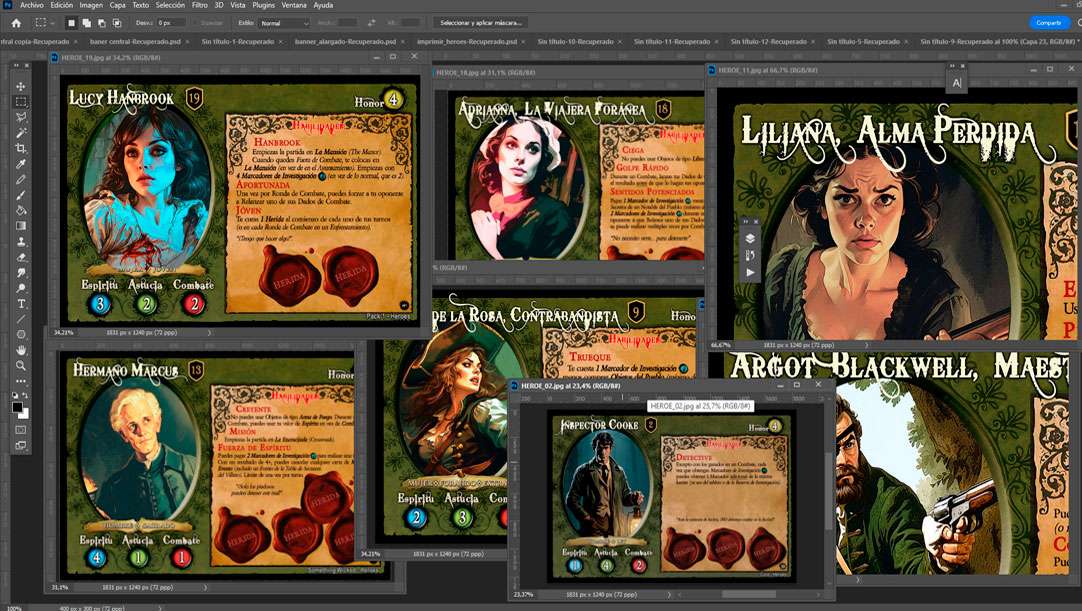Click the Home icon in options bar
The width and height of the screenshot is (1082, 611).
16,22
